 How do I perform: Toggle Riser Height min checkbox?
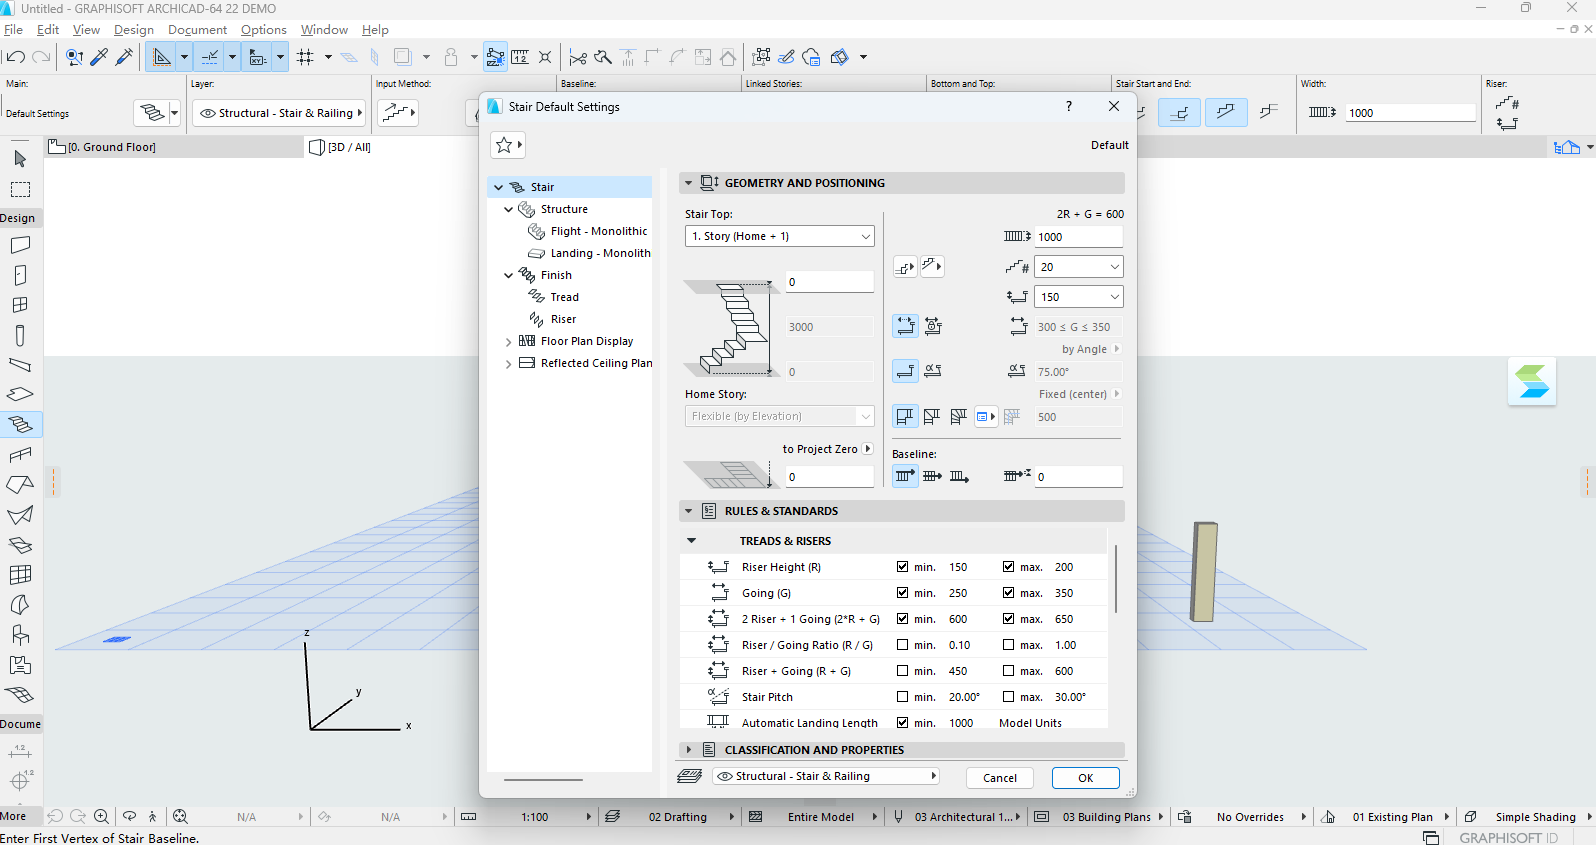(902, 567)
